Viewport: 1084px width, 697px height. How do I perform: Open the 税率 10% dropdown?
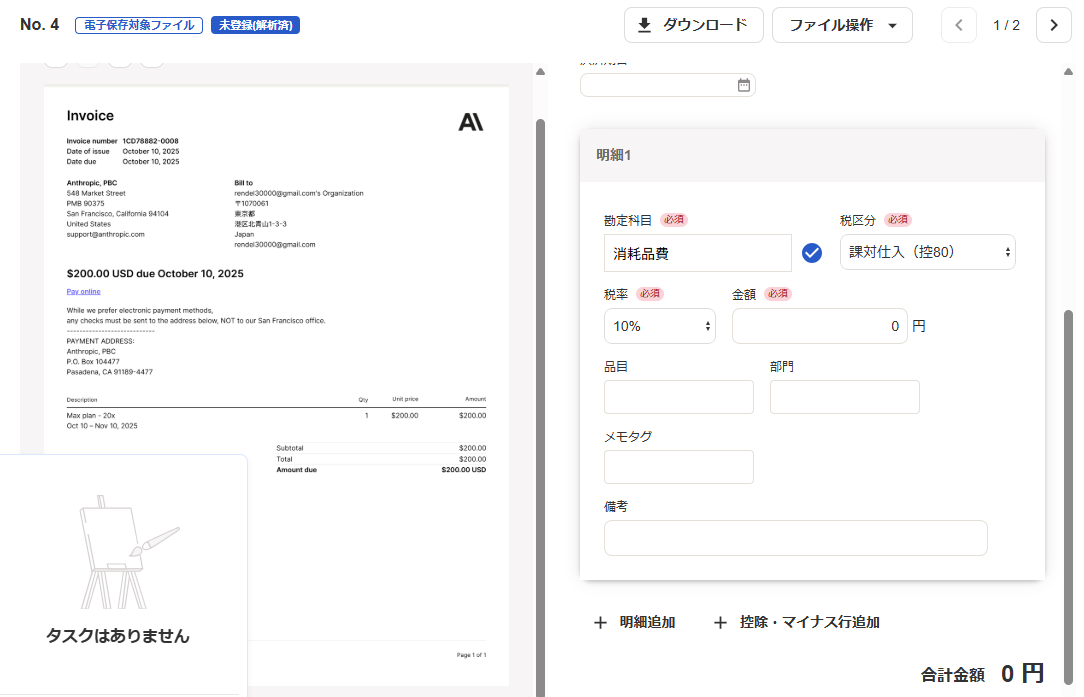pyautogui.click(x=660, y=326)
